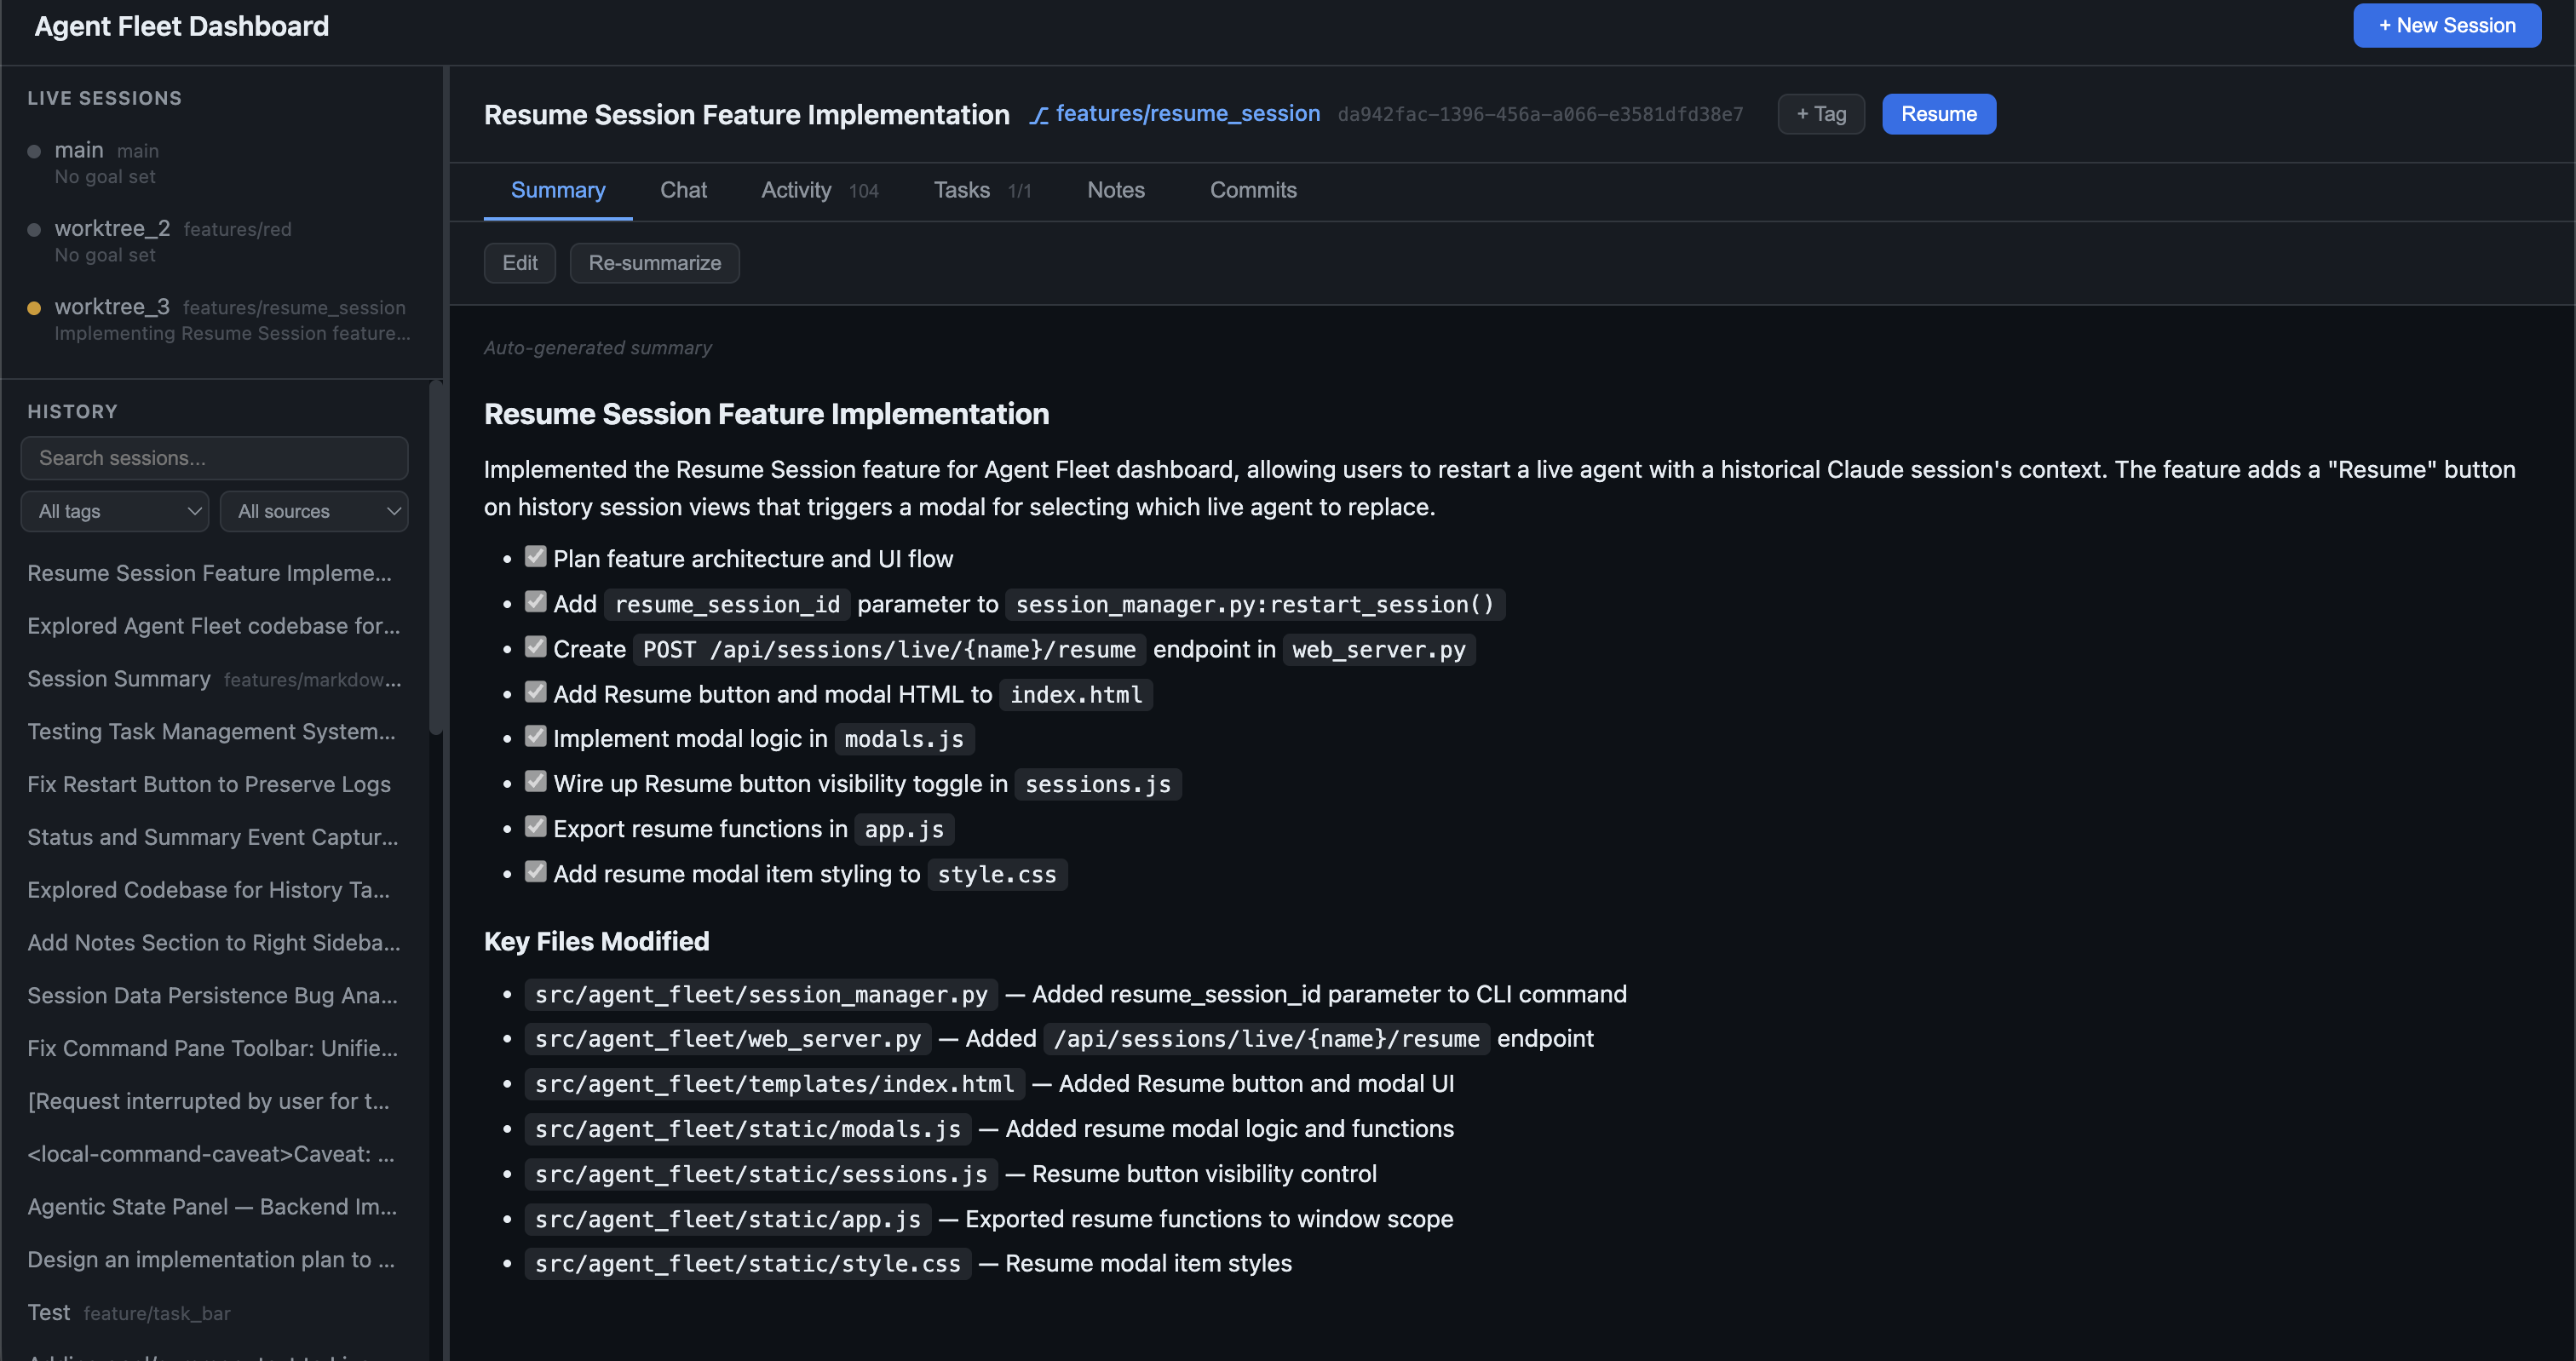
Task: Click the history list scrollbar
Action: [436, 558]
